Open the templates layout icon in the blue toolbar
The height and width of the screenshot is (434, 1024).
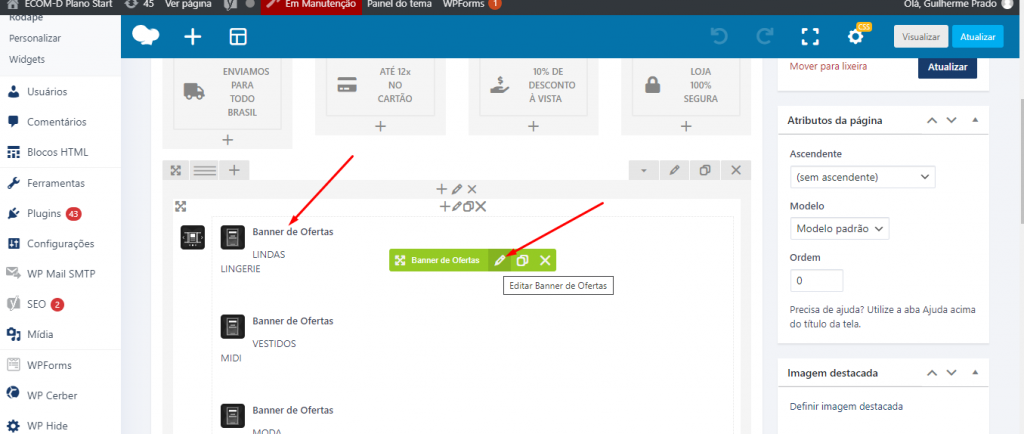pos(238,37)
